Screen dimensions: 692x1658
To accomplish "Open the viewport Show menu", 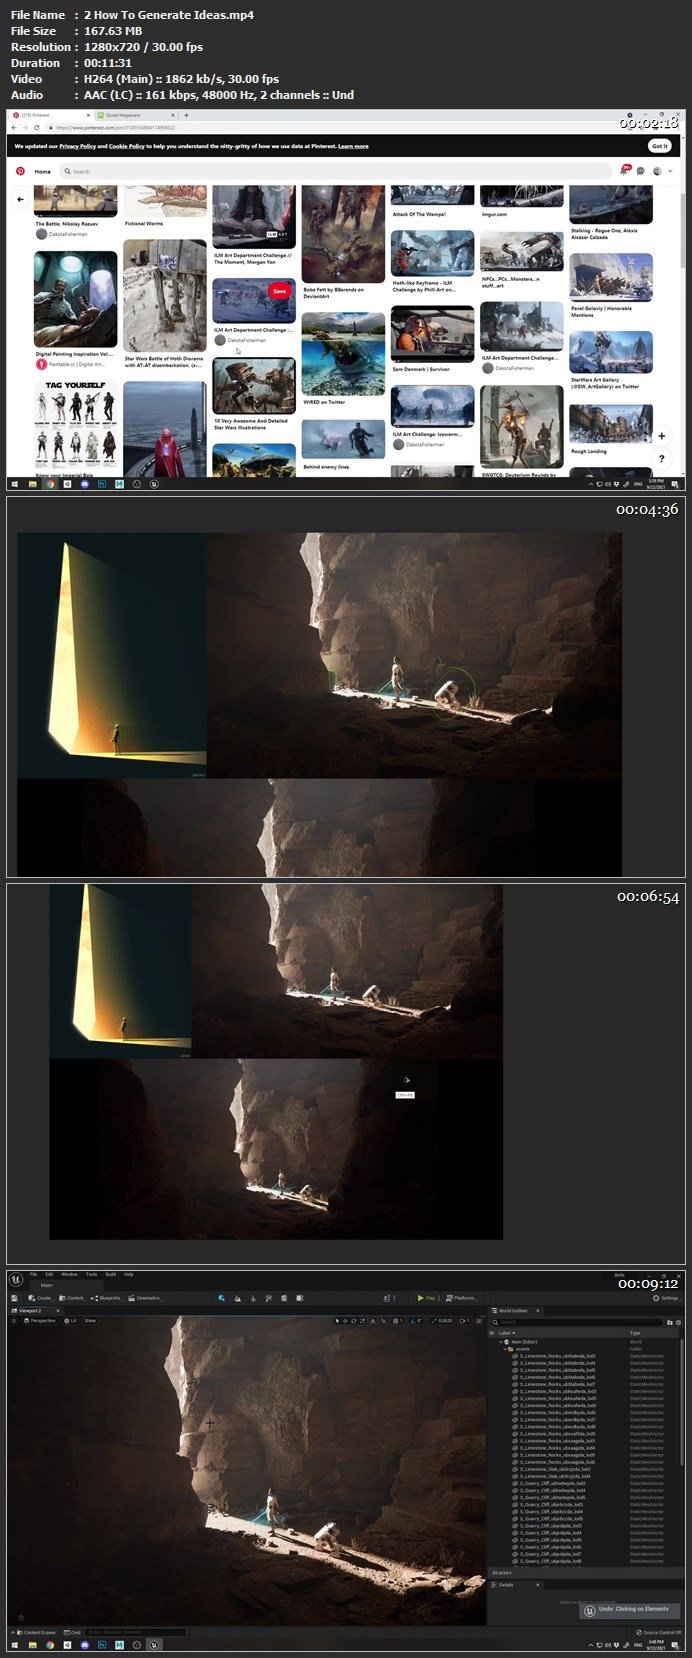I will click(90, 1321).
